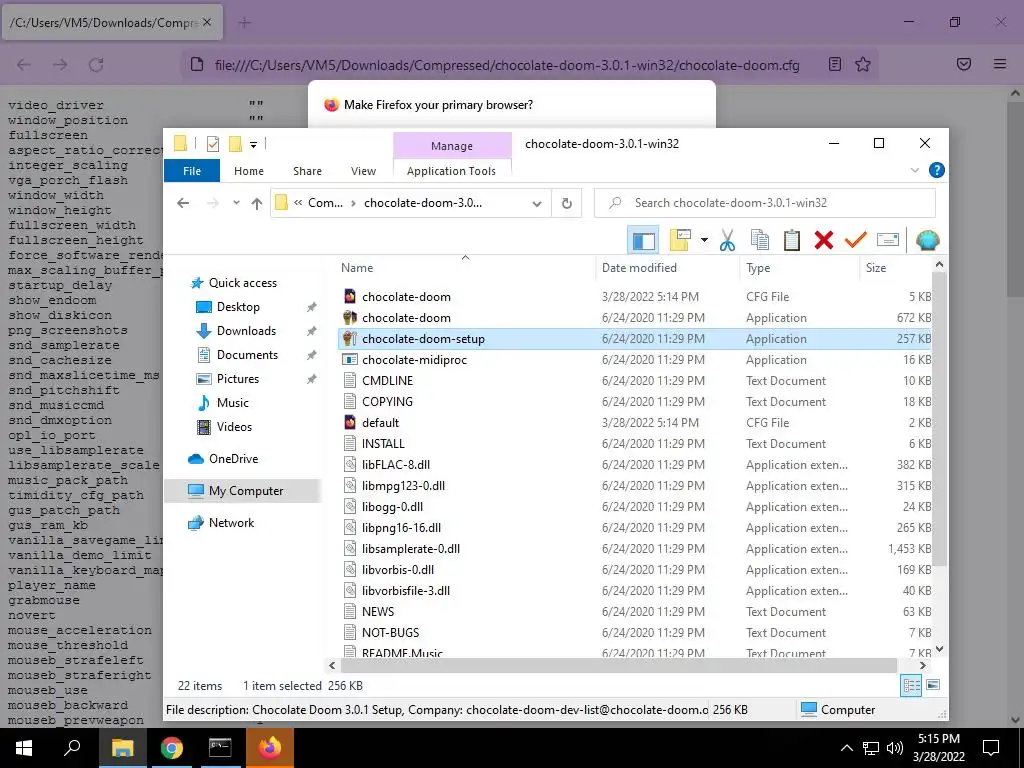The height and width of the screenshot is (768, 1024).
Task: Go up one folder level
Action: click(257, 203)
